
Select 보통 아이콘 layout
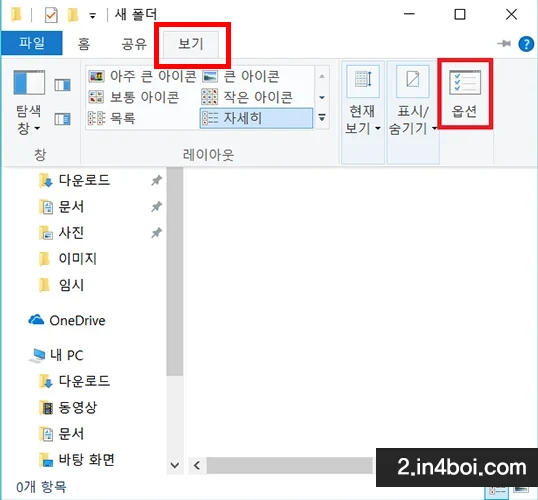click(134, 97)
